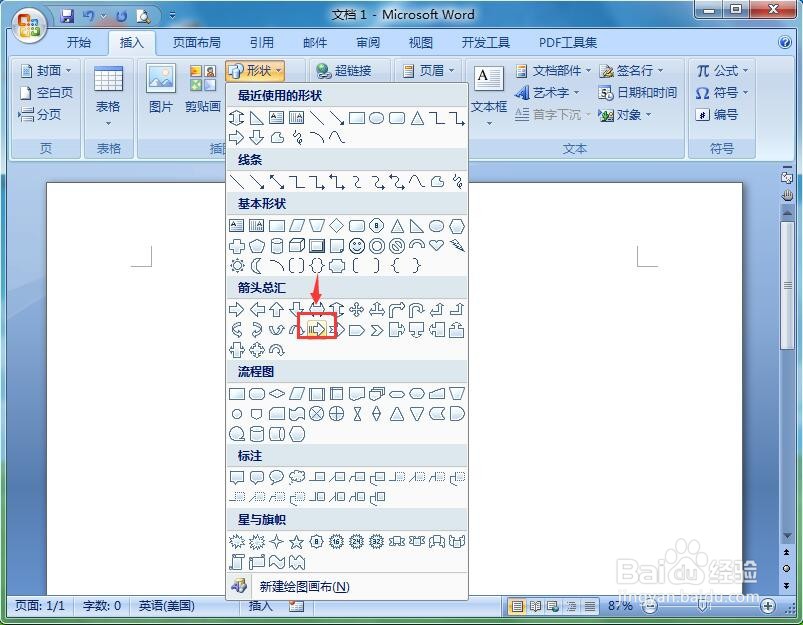Switch to print layout view button
This screenshot has width=803, height=625.
tap(517, 607)
